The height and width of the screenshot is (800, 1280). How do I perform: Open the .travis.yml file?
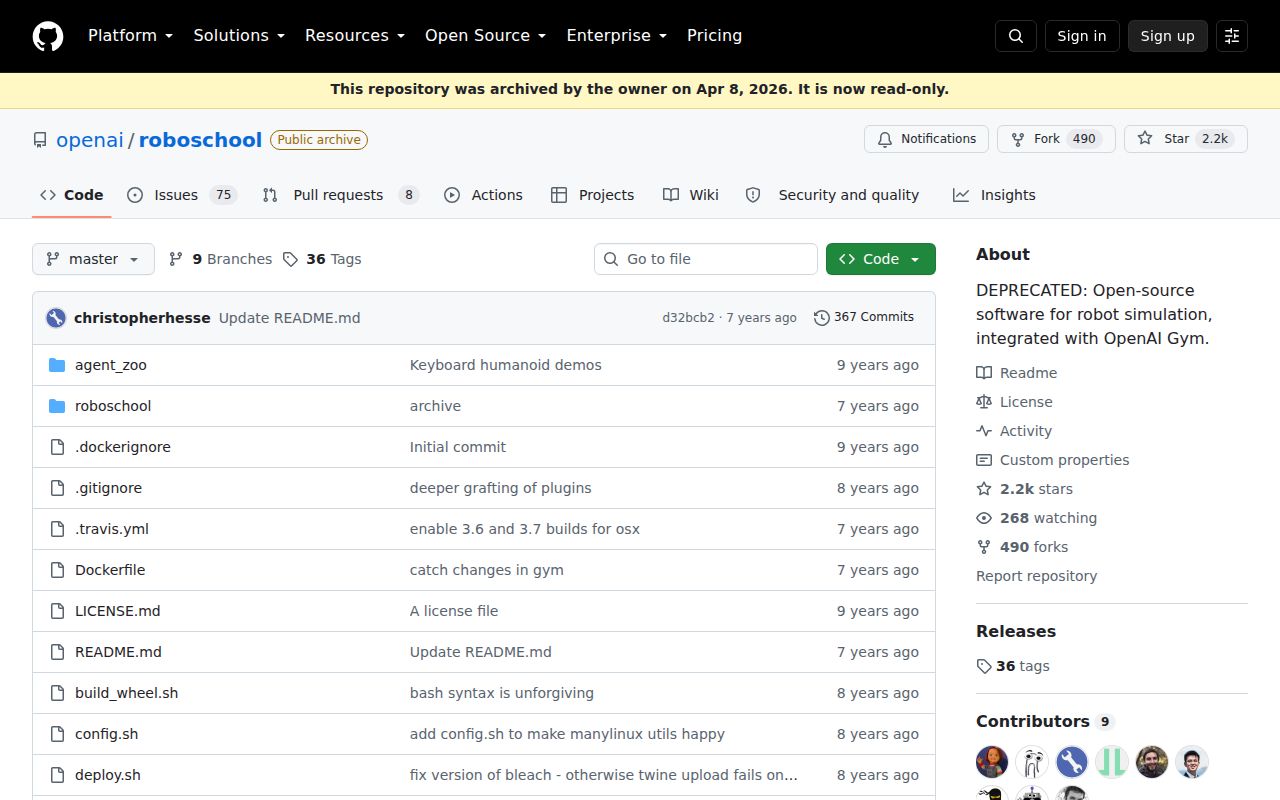(x=112, y=529)
